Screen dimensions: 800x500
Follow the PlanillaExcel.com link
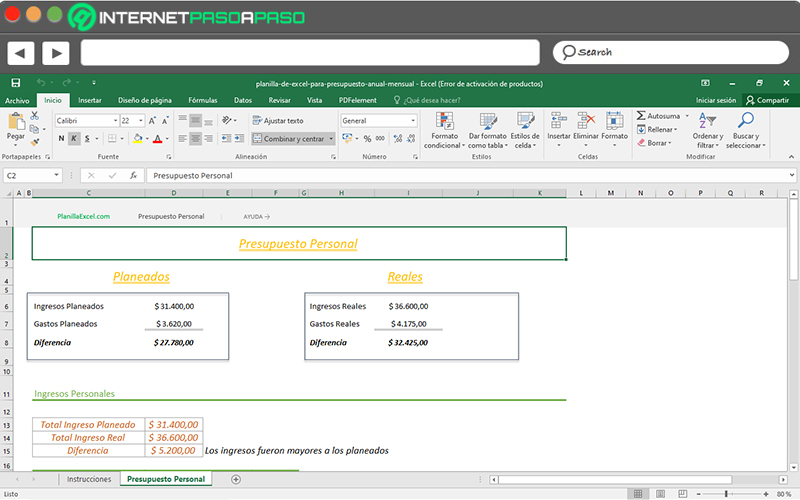point(84,216)
